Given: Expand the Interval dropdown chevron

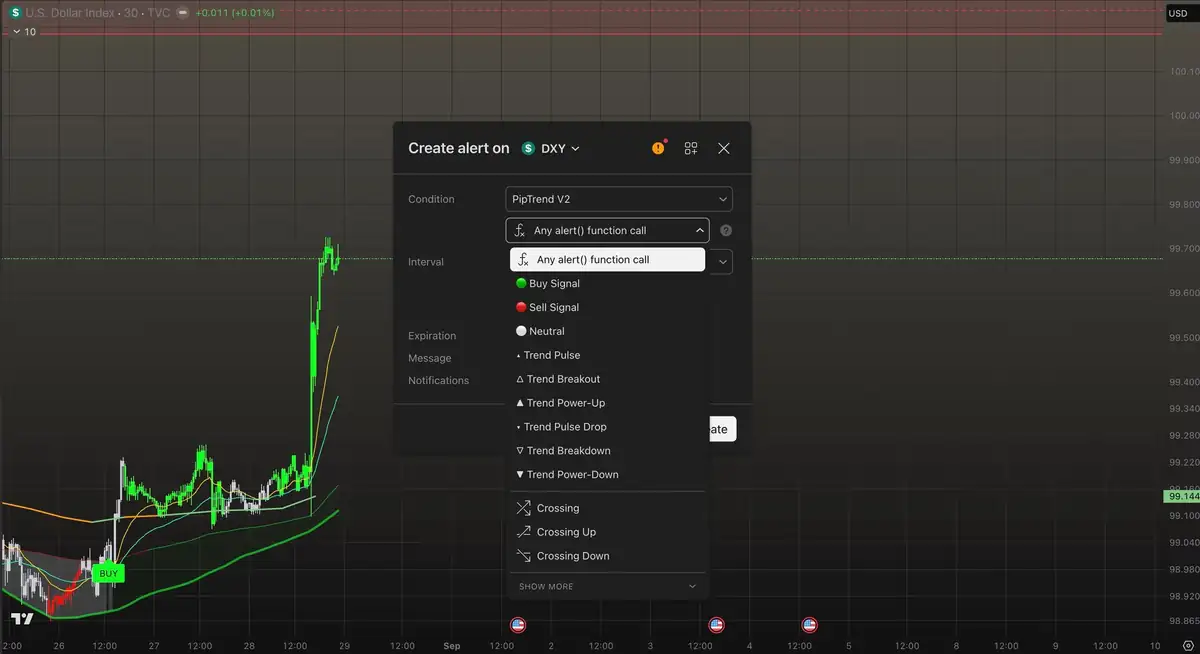Looking at the screenshot, I should point(722,262).
